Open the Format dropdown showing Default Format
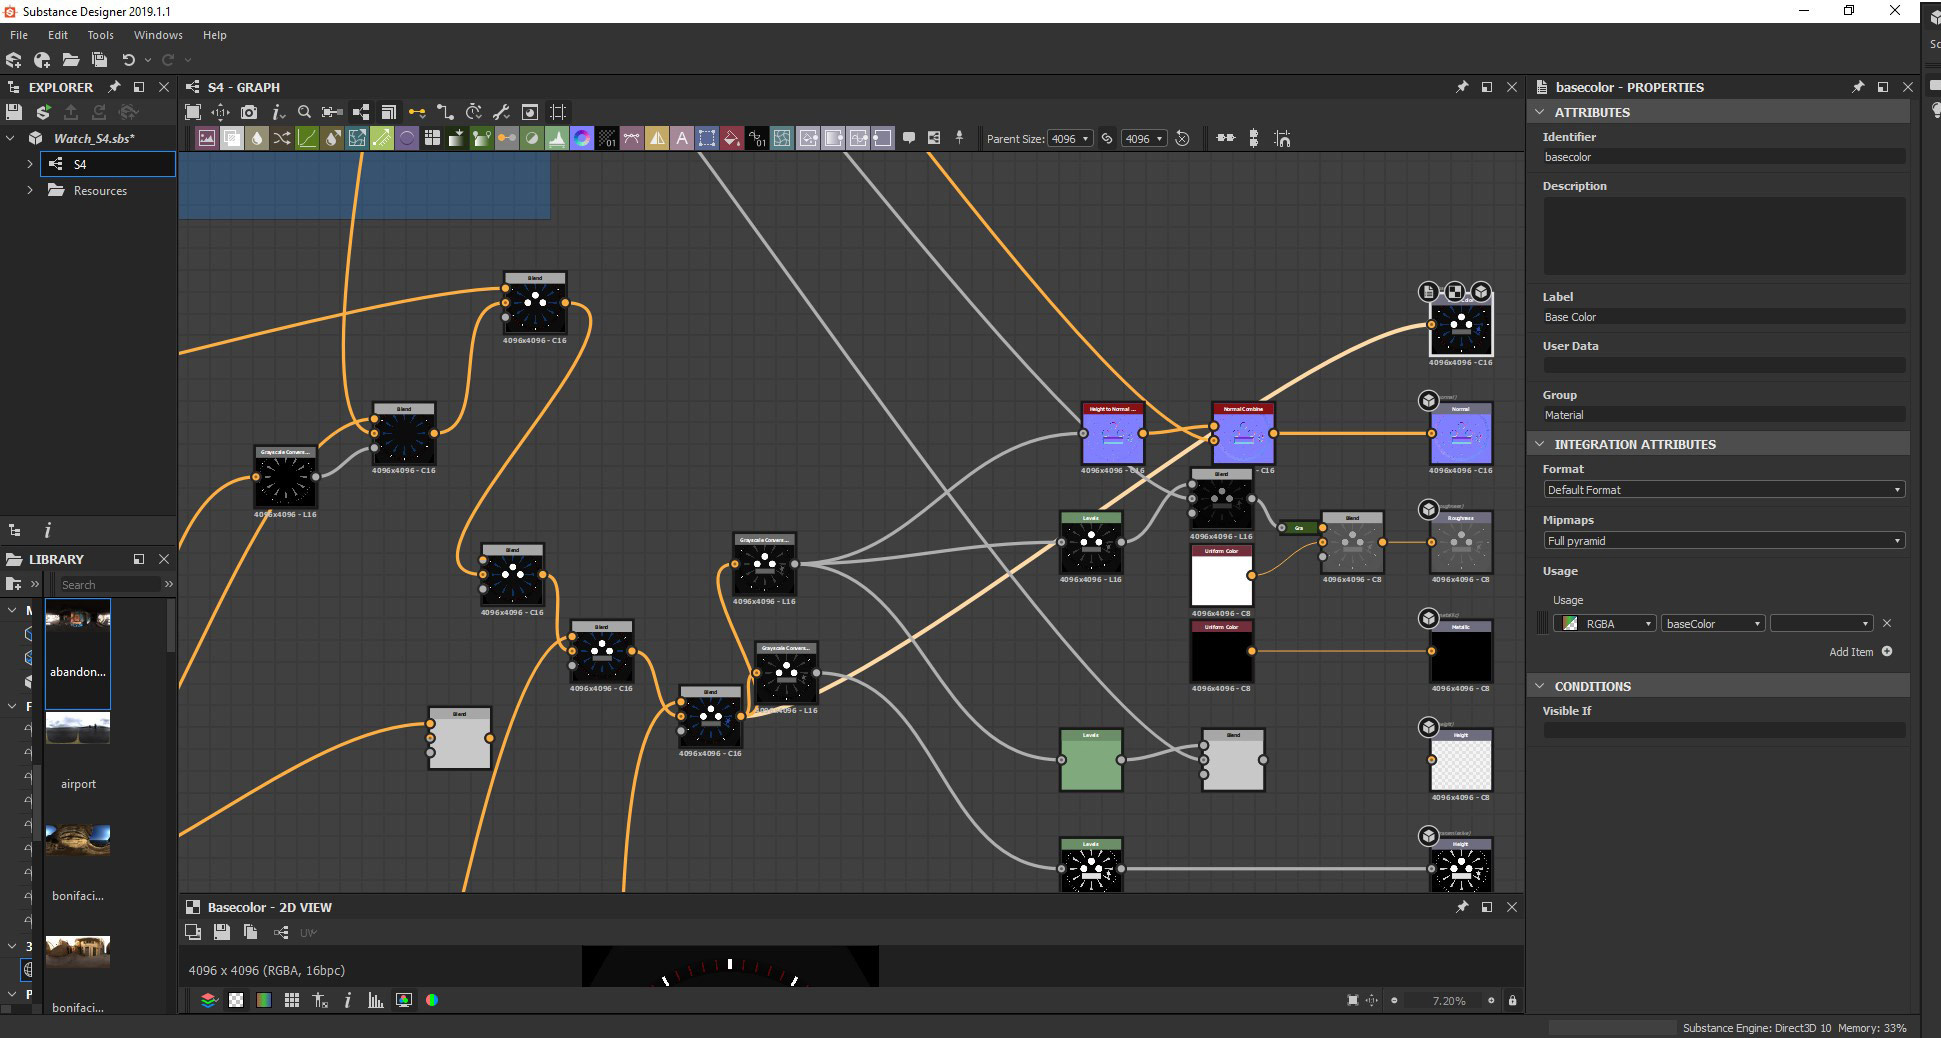Screen dimensions: 1941x1038 pyautogui.click(x=1723, y=490)
